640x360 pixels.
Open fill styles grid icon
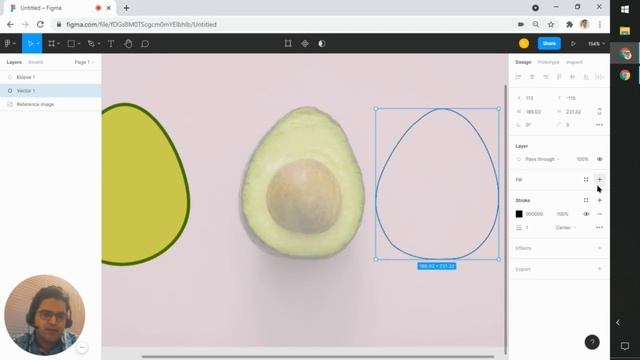tap(586, 180)
